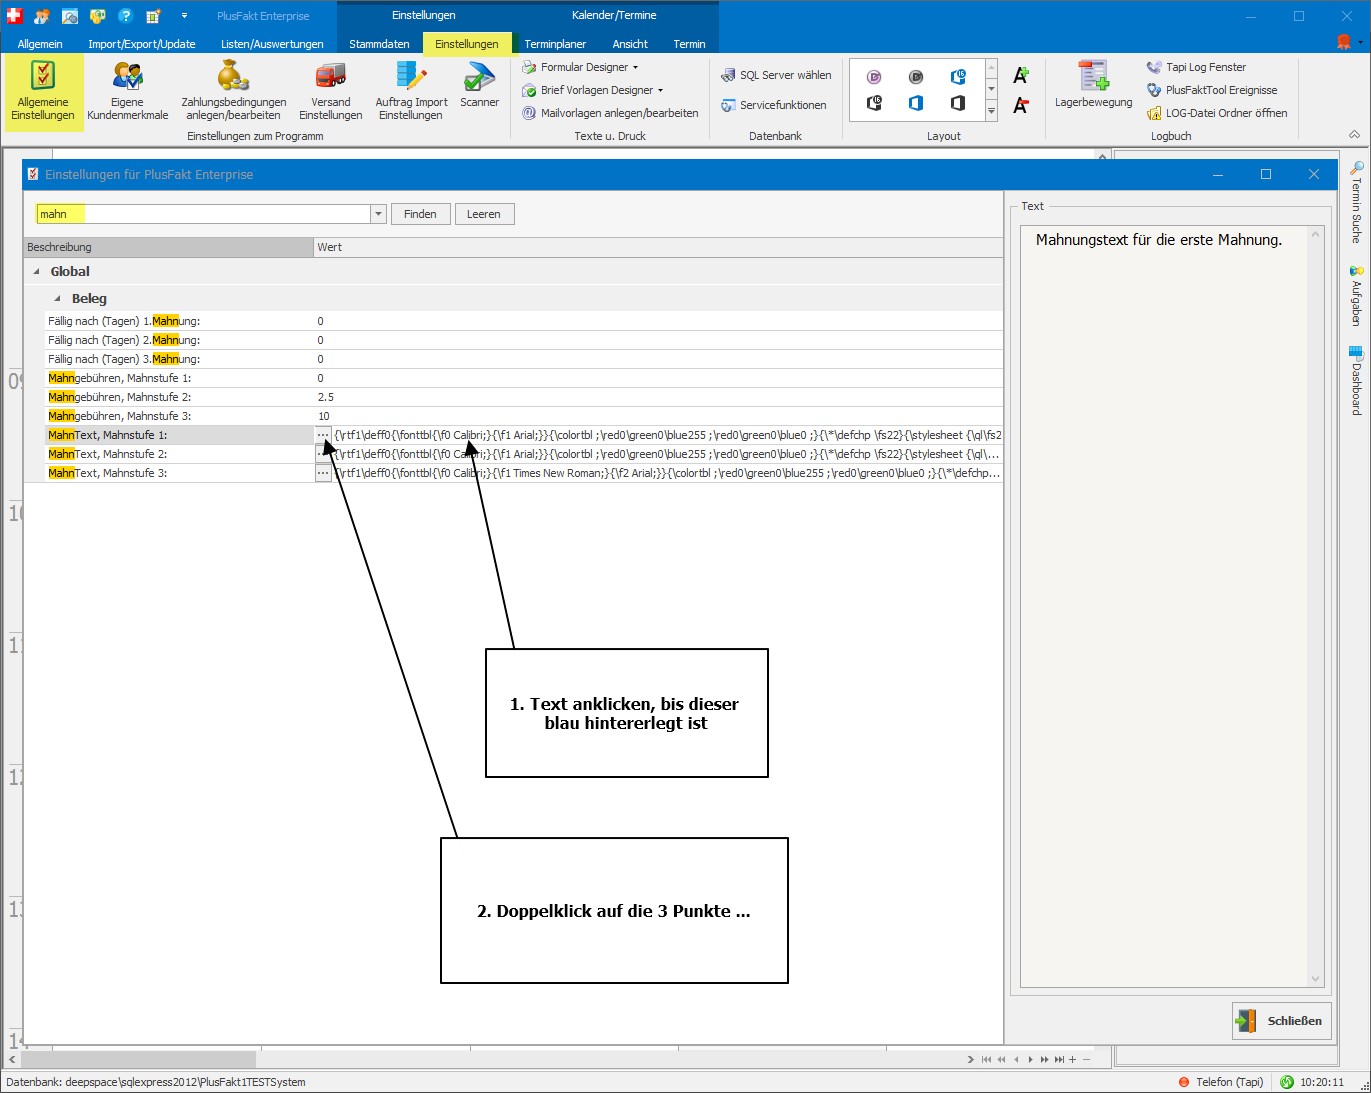The width and height of the screenshot is (1371, 1093).
Task: Click value 2.5 for Mahngebühren Mahnstufe 2
Action: pyautogui.click(x=326, y=397)
